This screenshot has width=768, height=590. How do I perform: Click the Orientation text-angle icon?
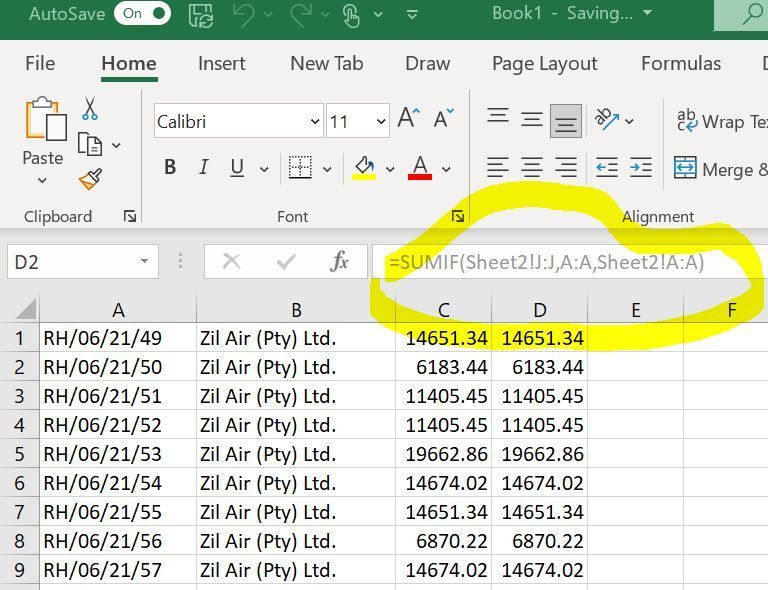[606, 119]
